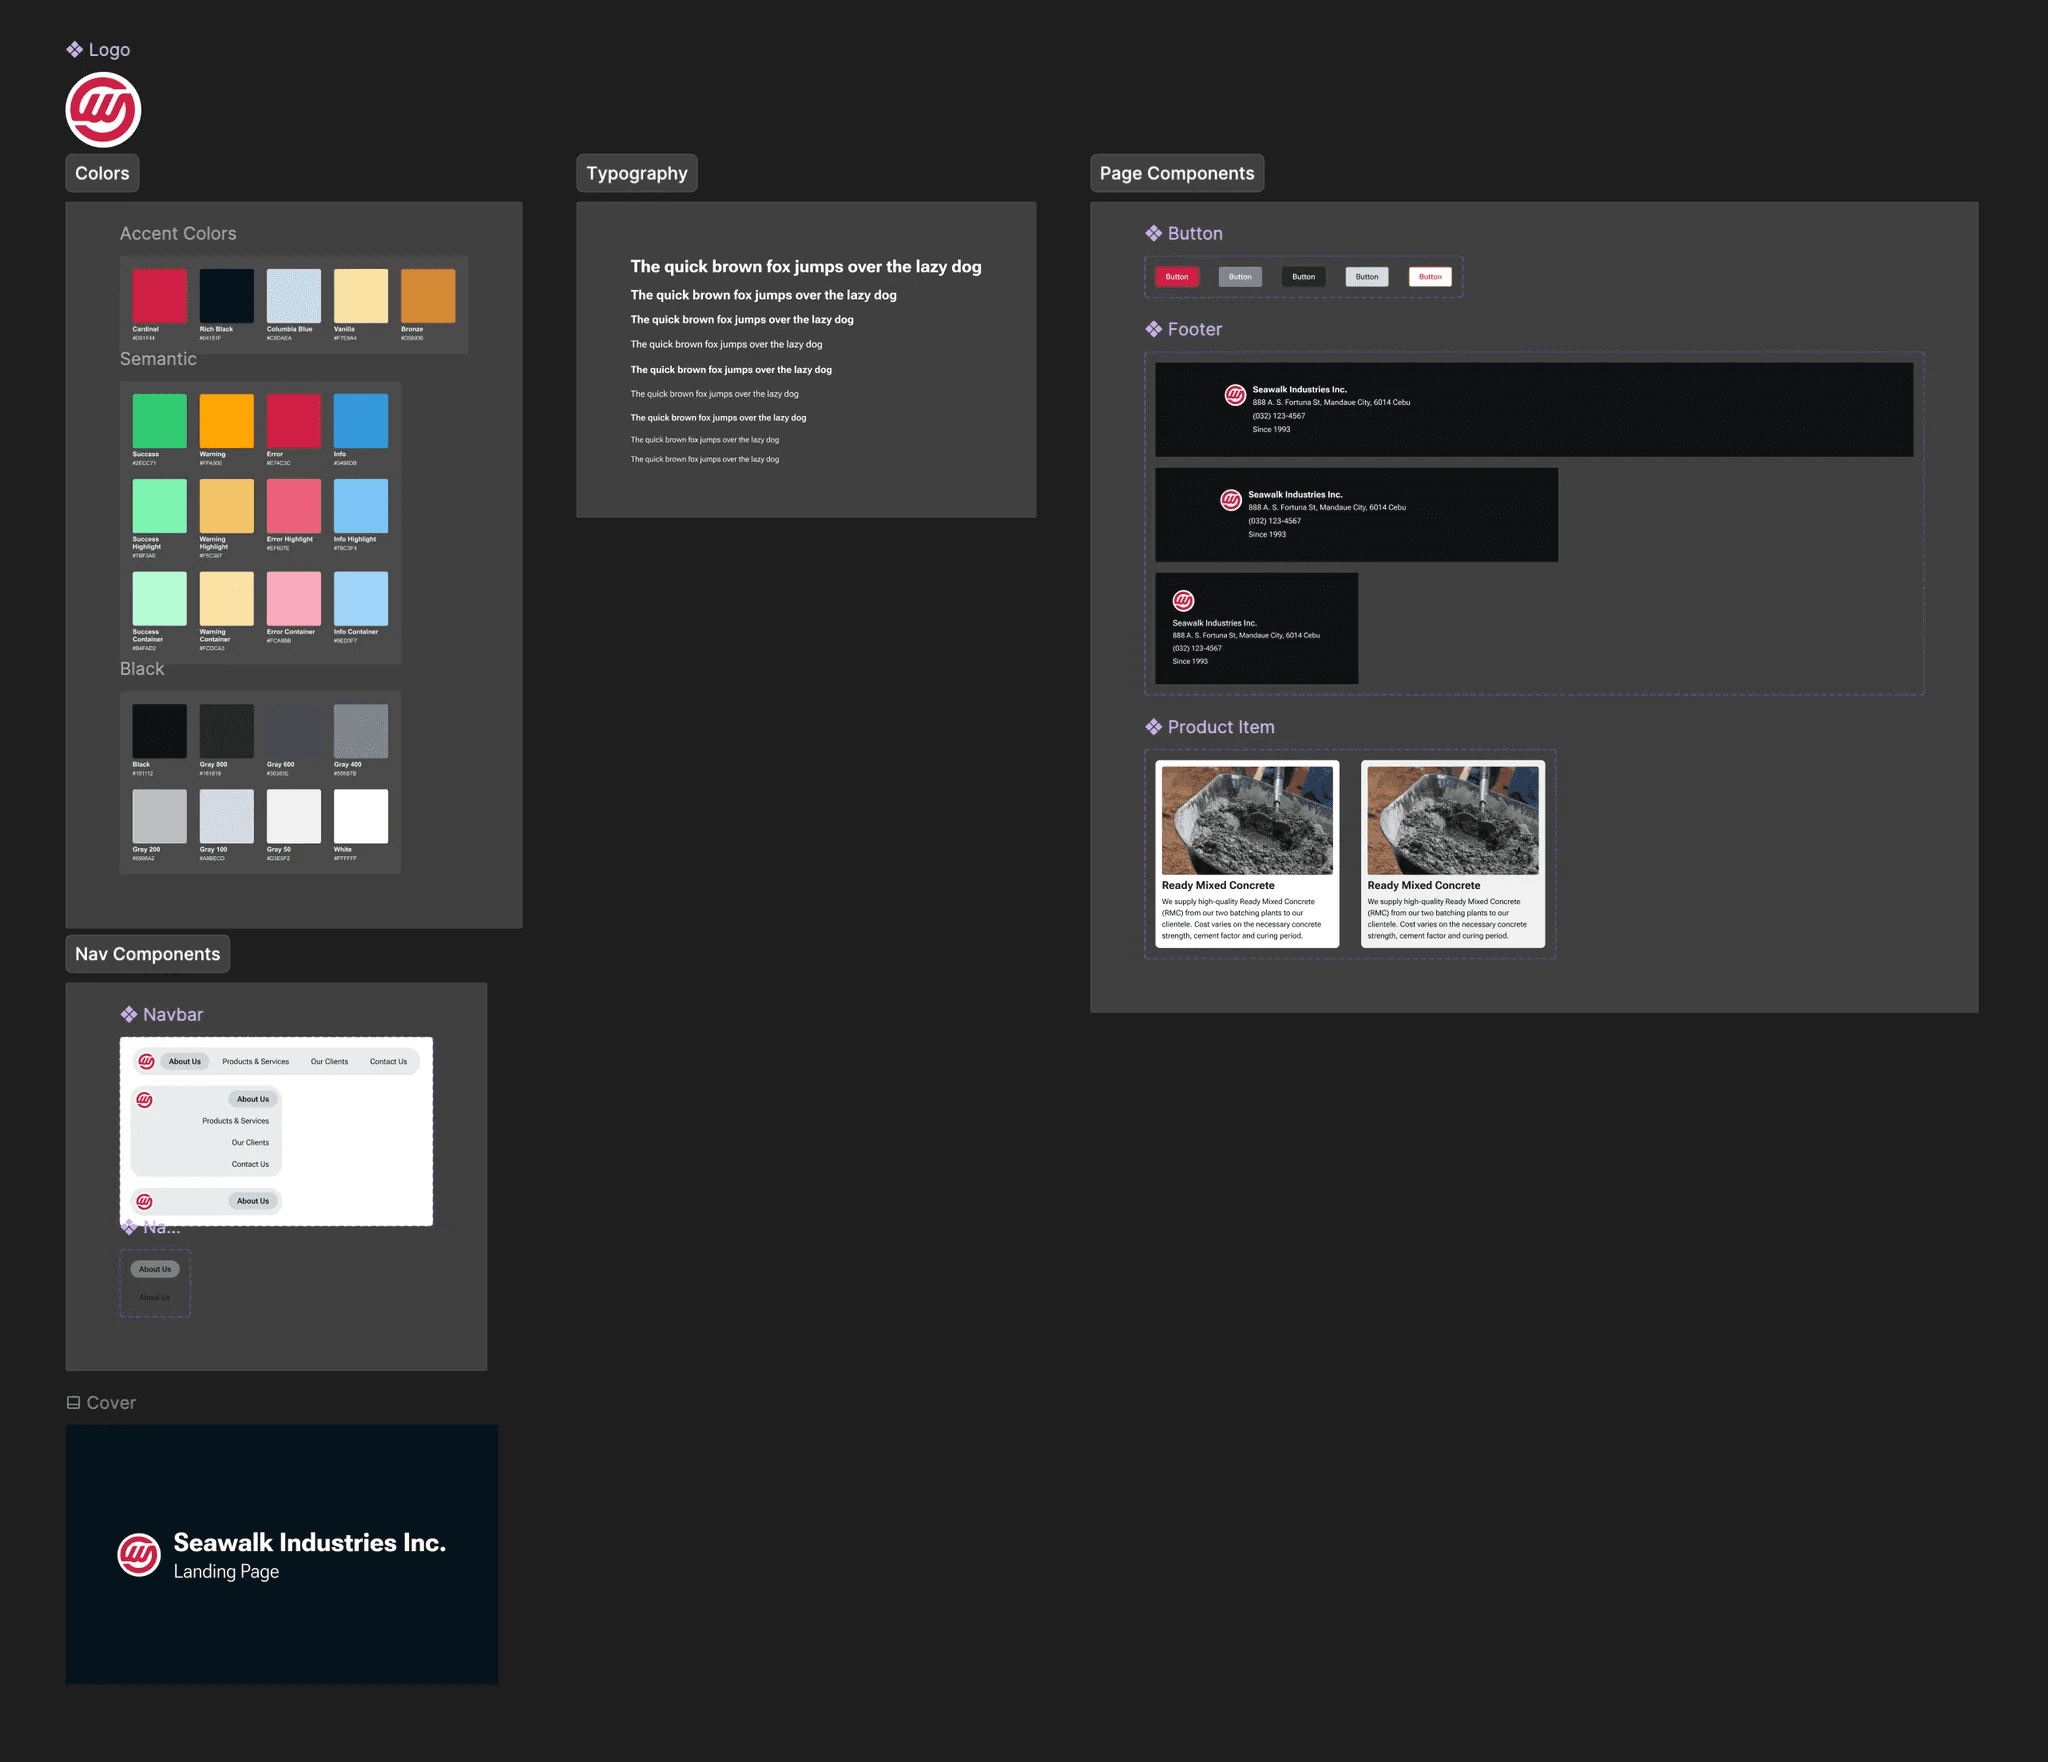Click the component diamond icon beside Navbar

pos(129,1014)
